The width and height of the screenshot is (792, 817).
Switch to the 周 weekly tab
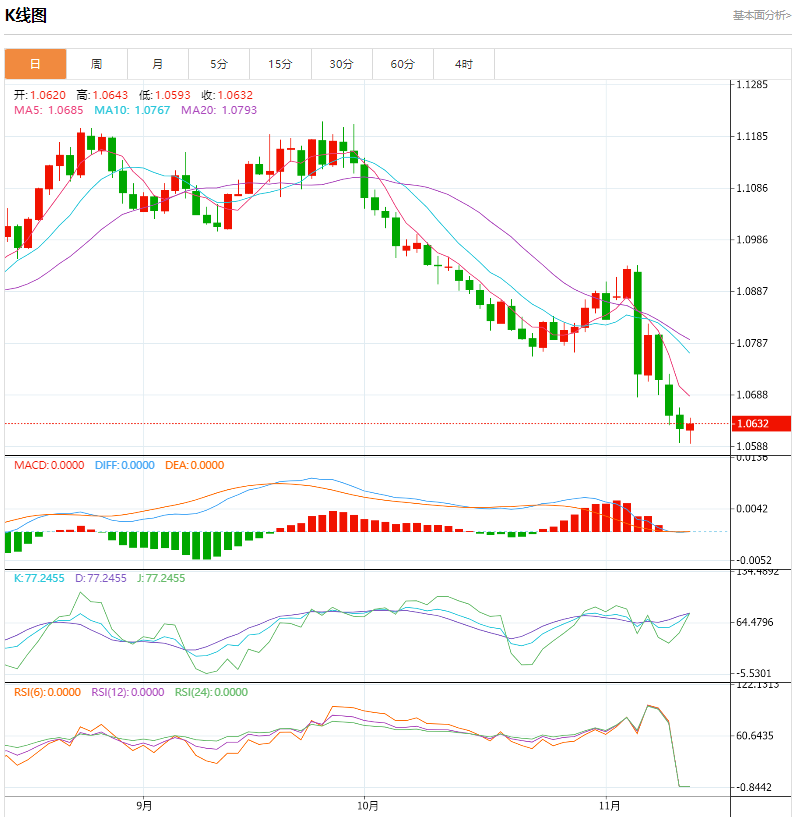[x=97, y=64]
